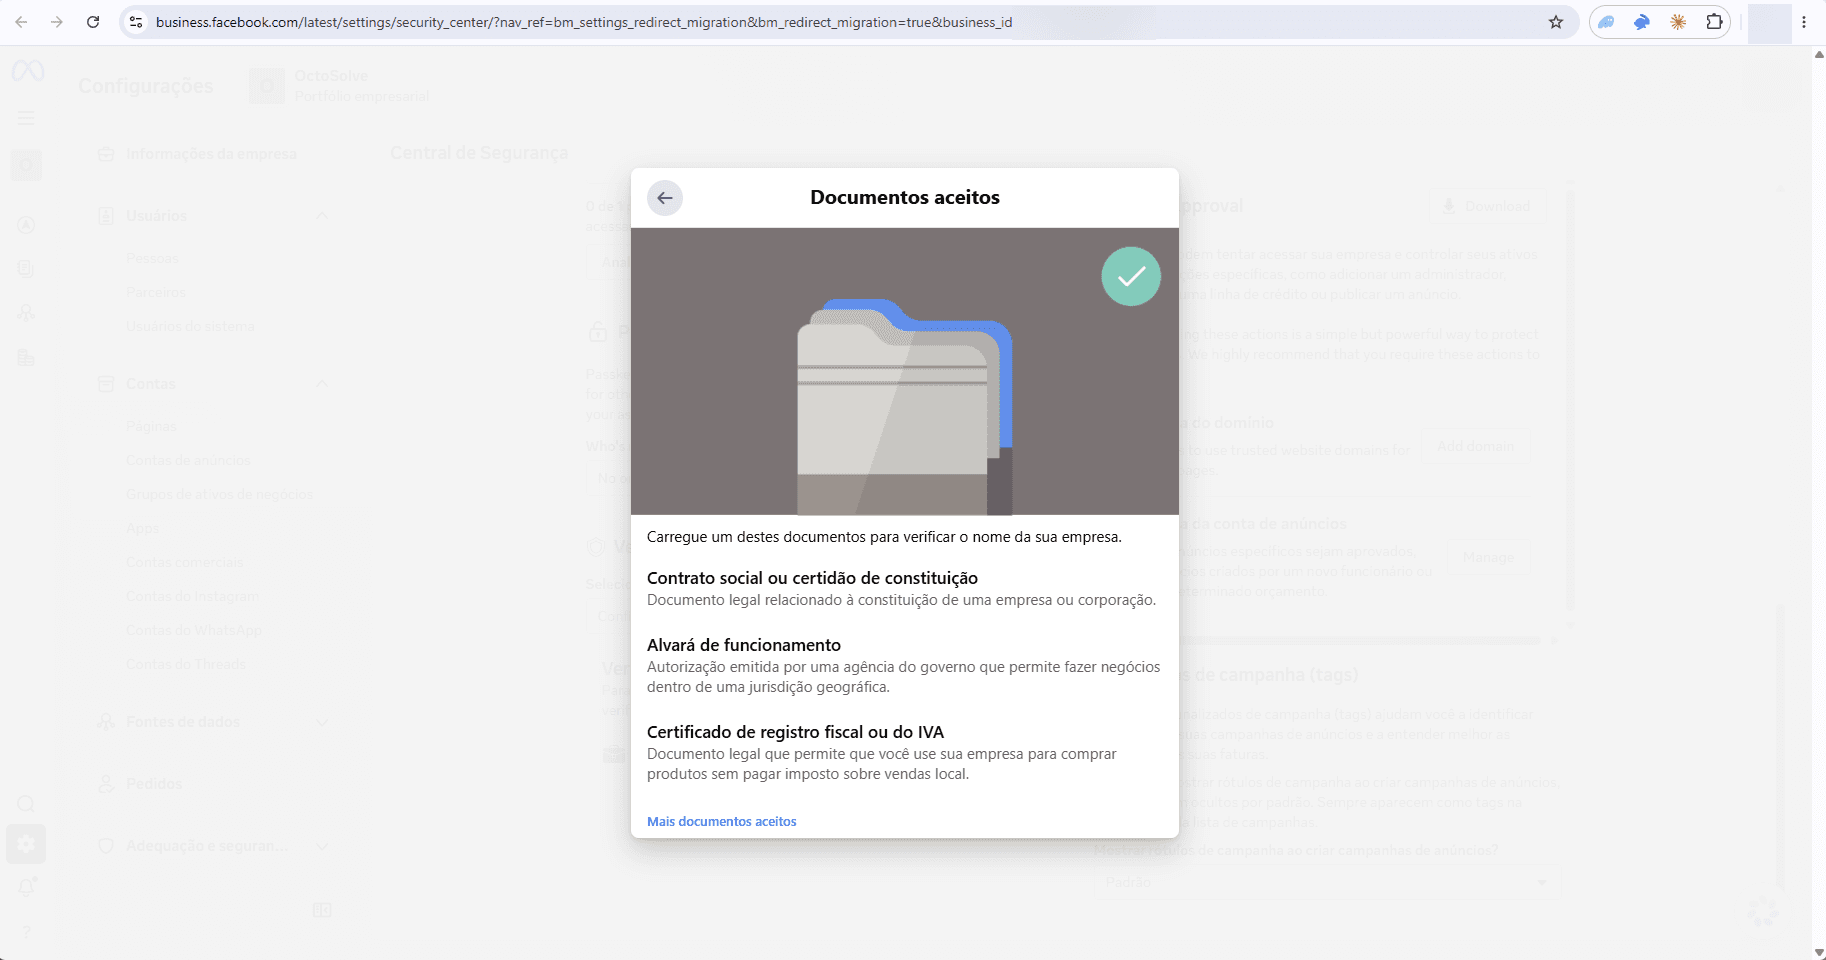Click the light-blue cloud extension icon
The width and height of the screenshot is (1826, 960).
coord(1606,22)
